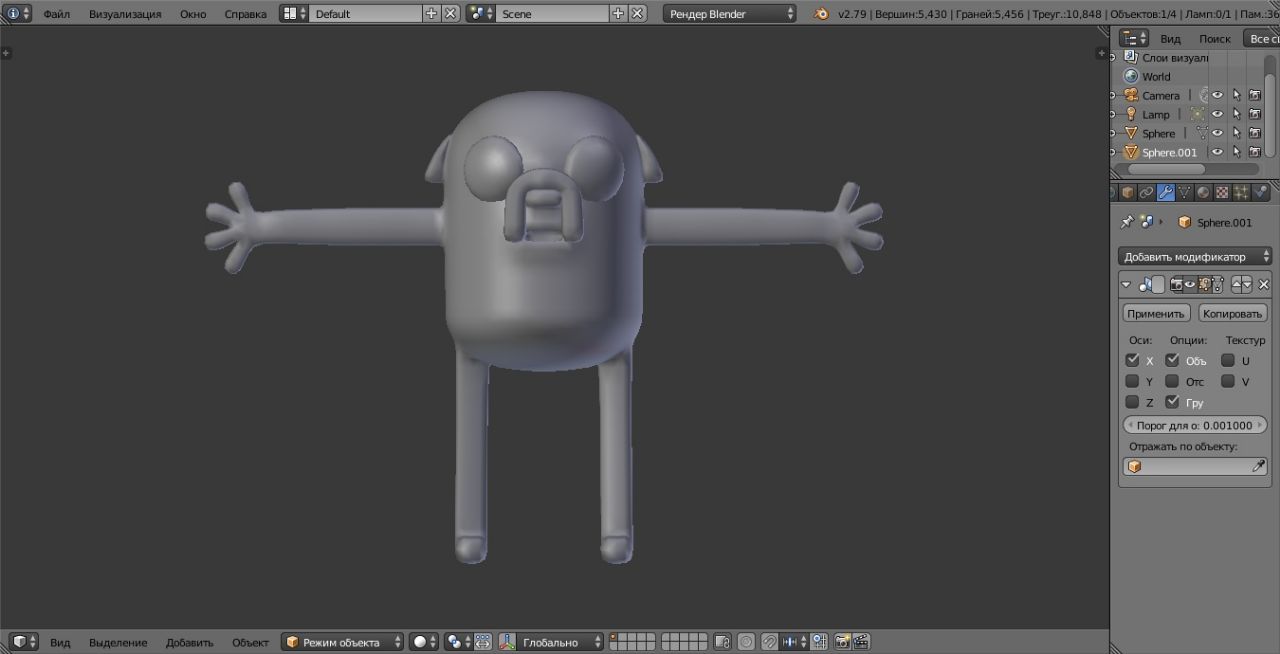Hide Camera in viewport via eye icon
Viewport: 1280px width, 654px height.
[1217, 95]
